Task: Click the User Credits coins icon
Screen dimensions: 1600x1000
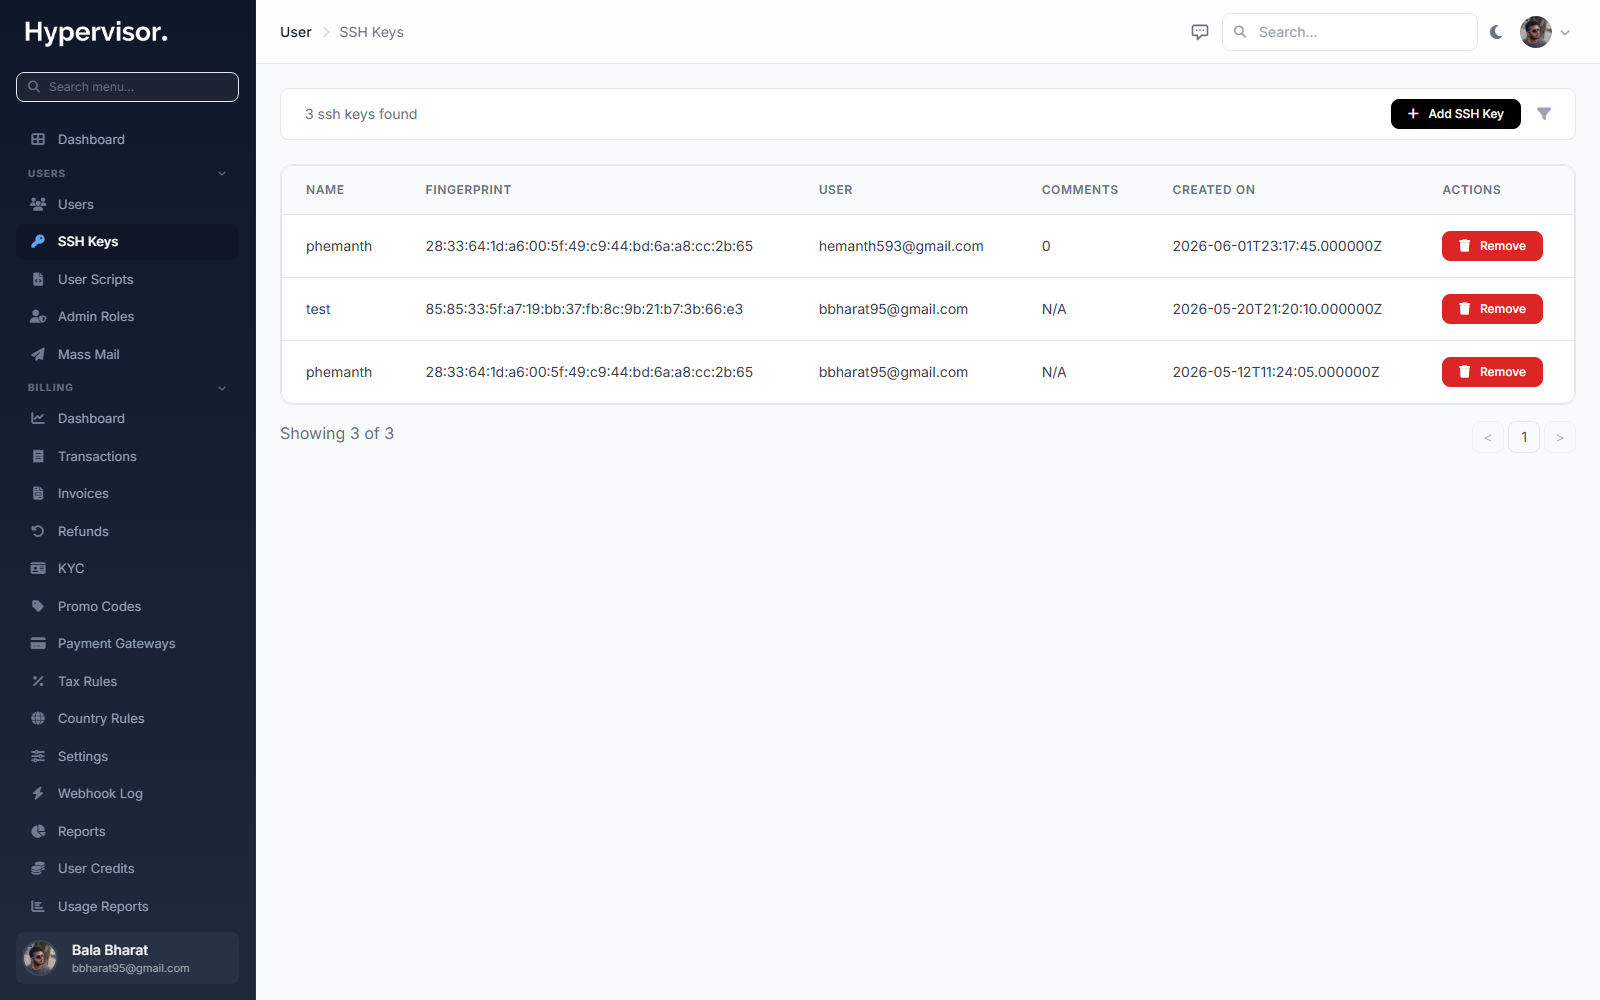Action: (38, 868)
